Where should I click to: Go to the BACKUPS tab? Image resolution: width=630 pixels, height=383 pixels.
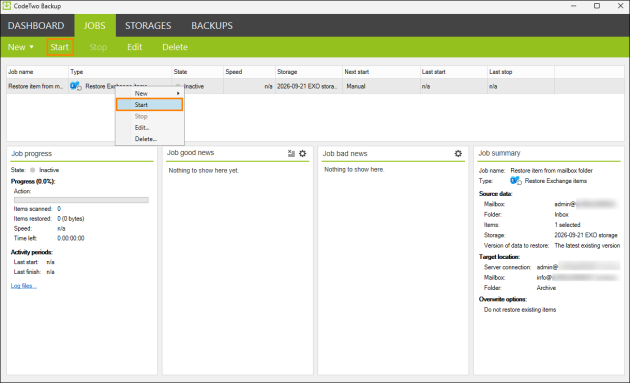click(212, 26)
